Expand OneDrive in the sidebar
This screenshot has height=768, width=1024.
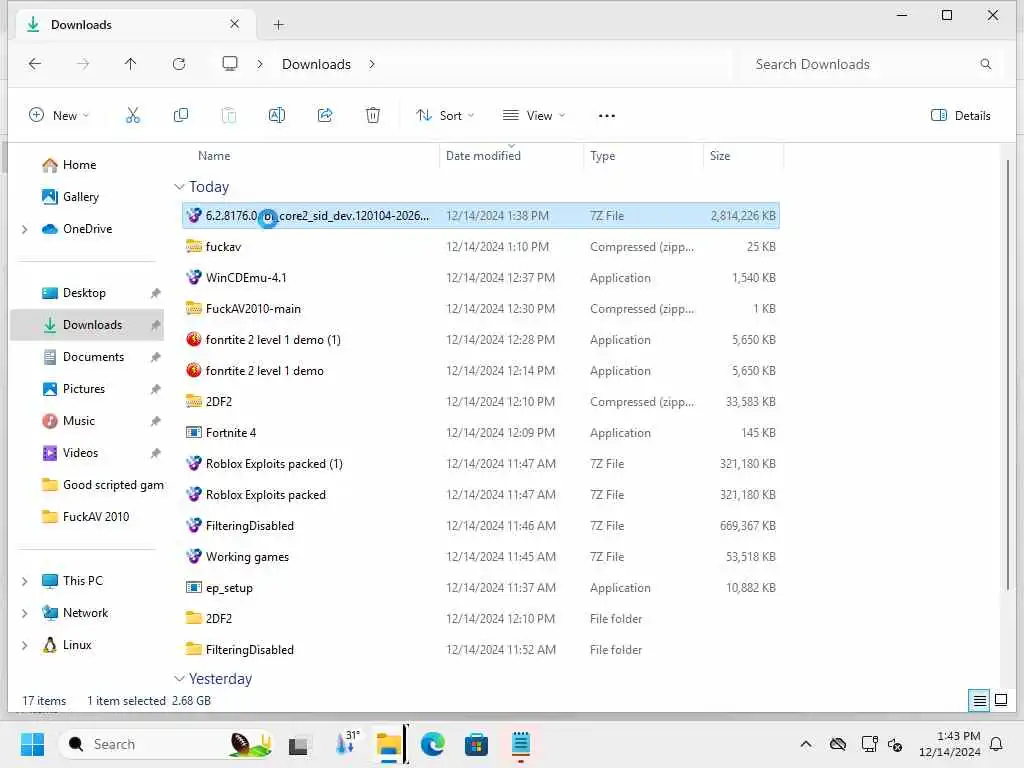point(25,229)
